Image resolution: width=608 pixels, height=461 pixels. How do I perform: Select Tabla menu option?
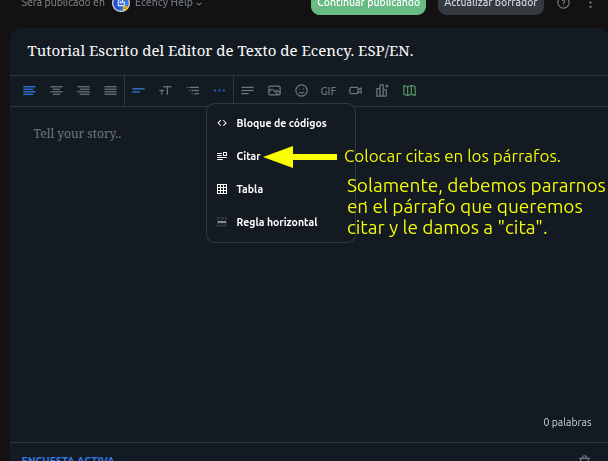click(281, 189)
